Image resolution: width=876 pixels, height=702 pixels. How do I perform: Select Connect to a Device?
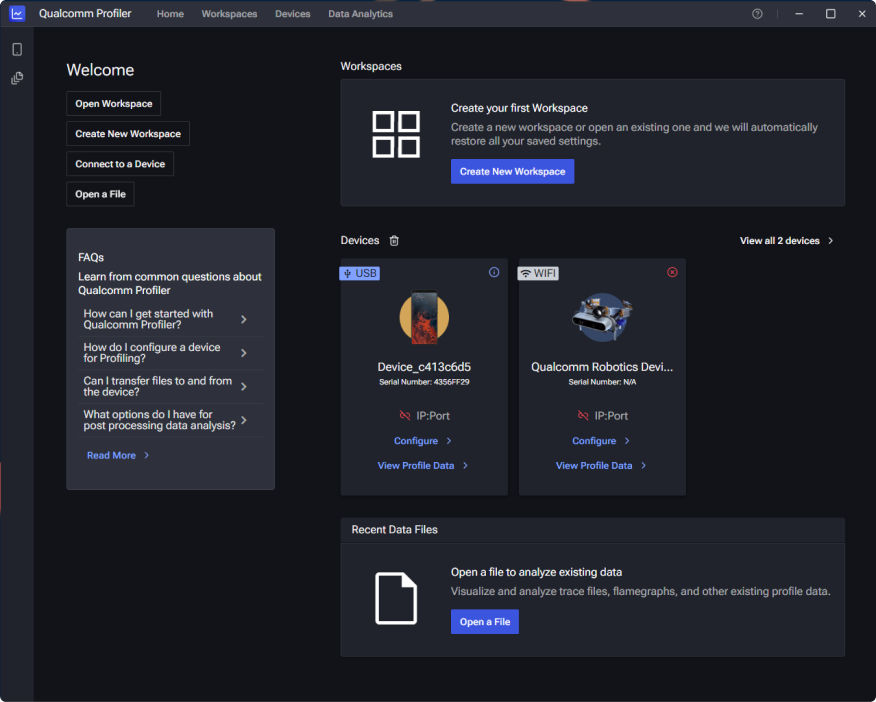(120, 163)
